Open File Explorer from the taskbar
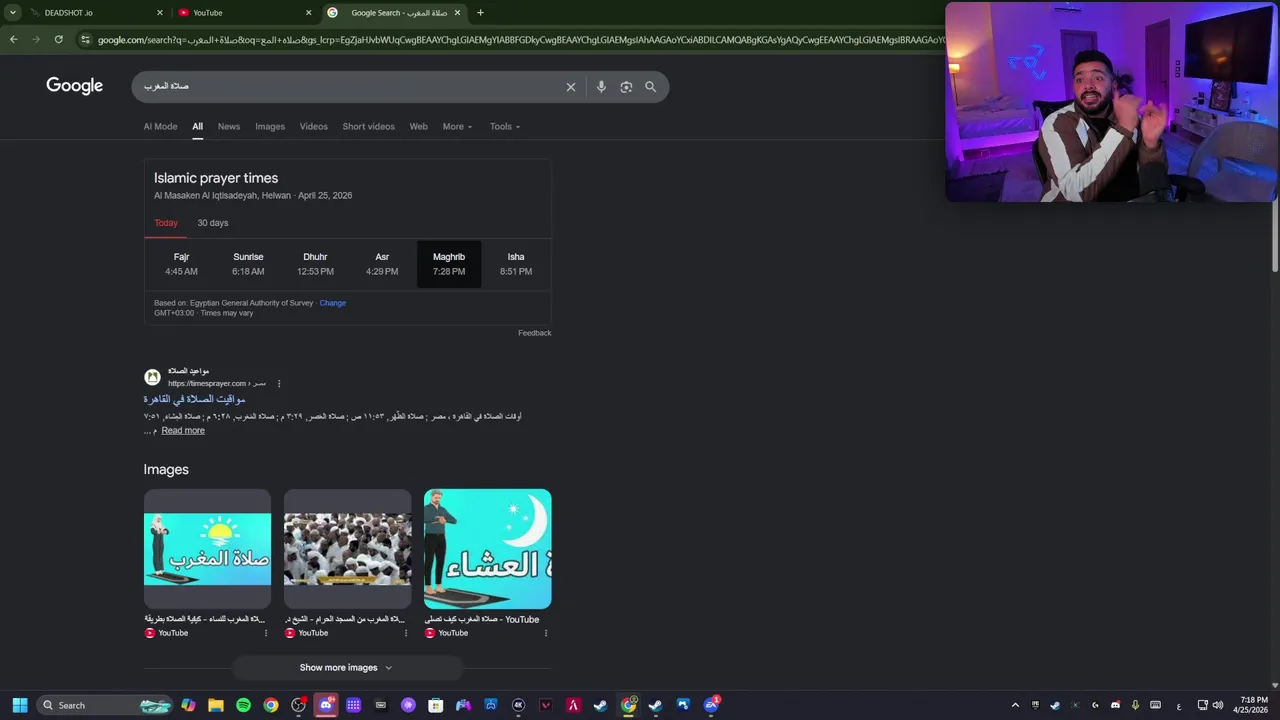 216,705
